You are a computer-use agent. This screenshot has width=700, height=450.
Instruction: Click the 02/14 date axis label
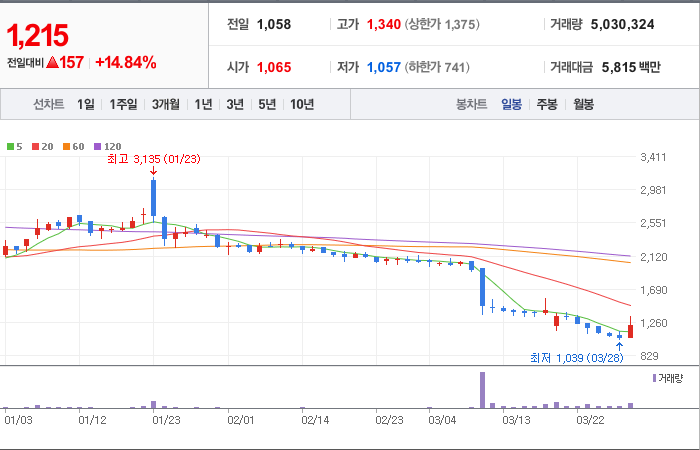pos(315,420)
